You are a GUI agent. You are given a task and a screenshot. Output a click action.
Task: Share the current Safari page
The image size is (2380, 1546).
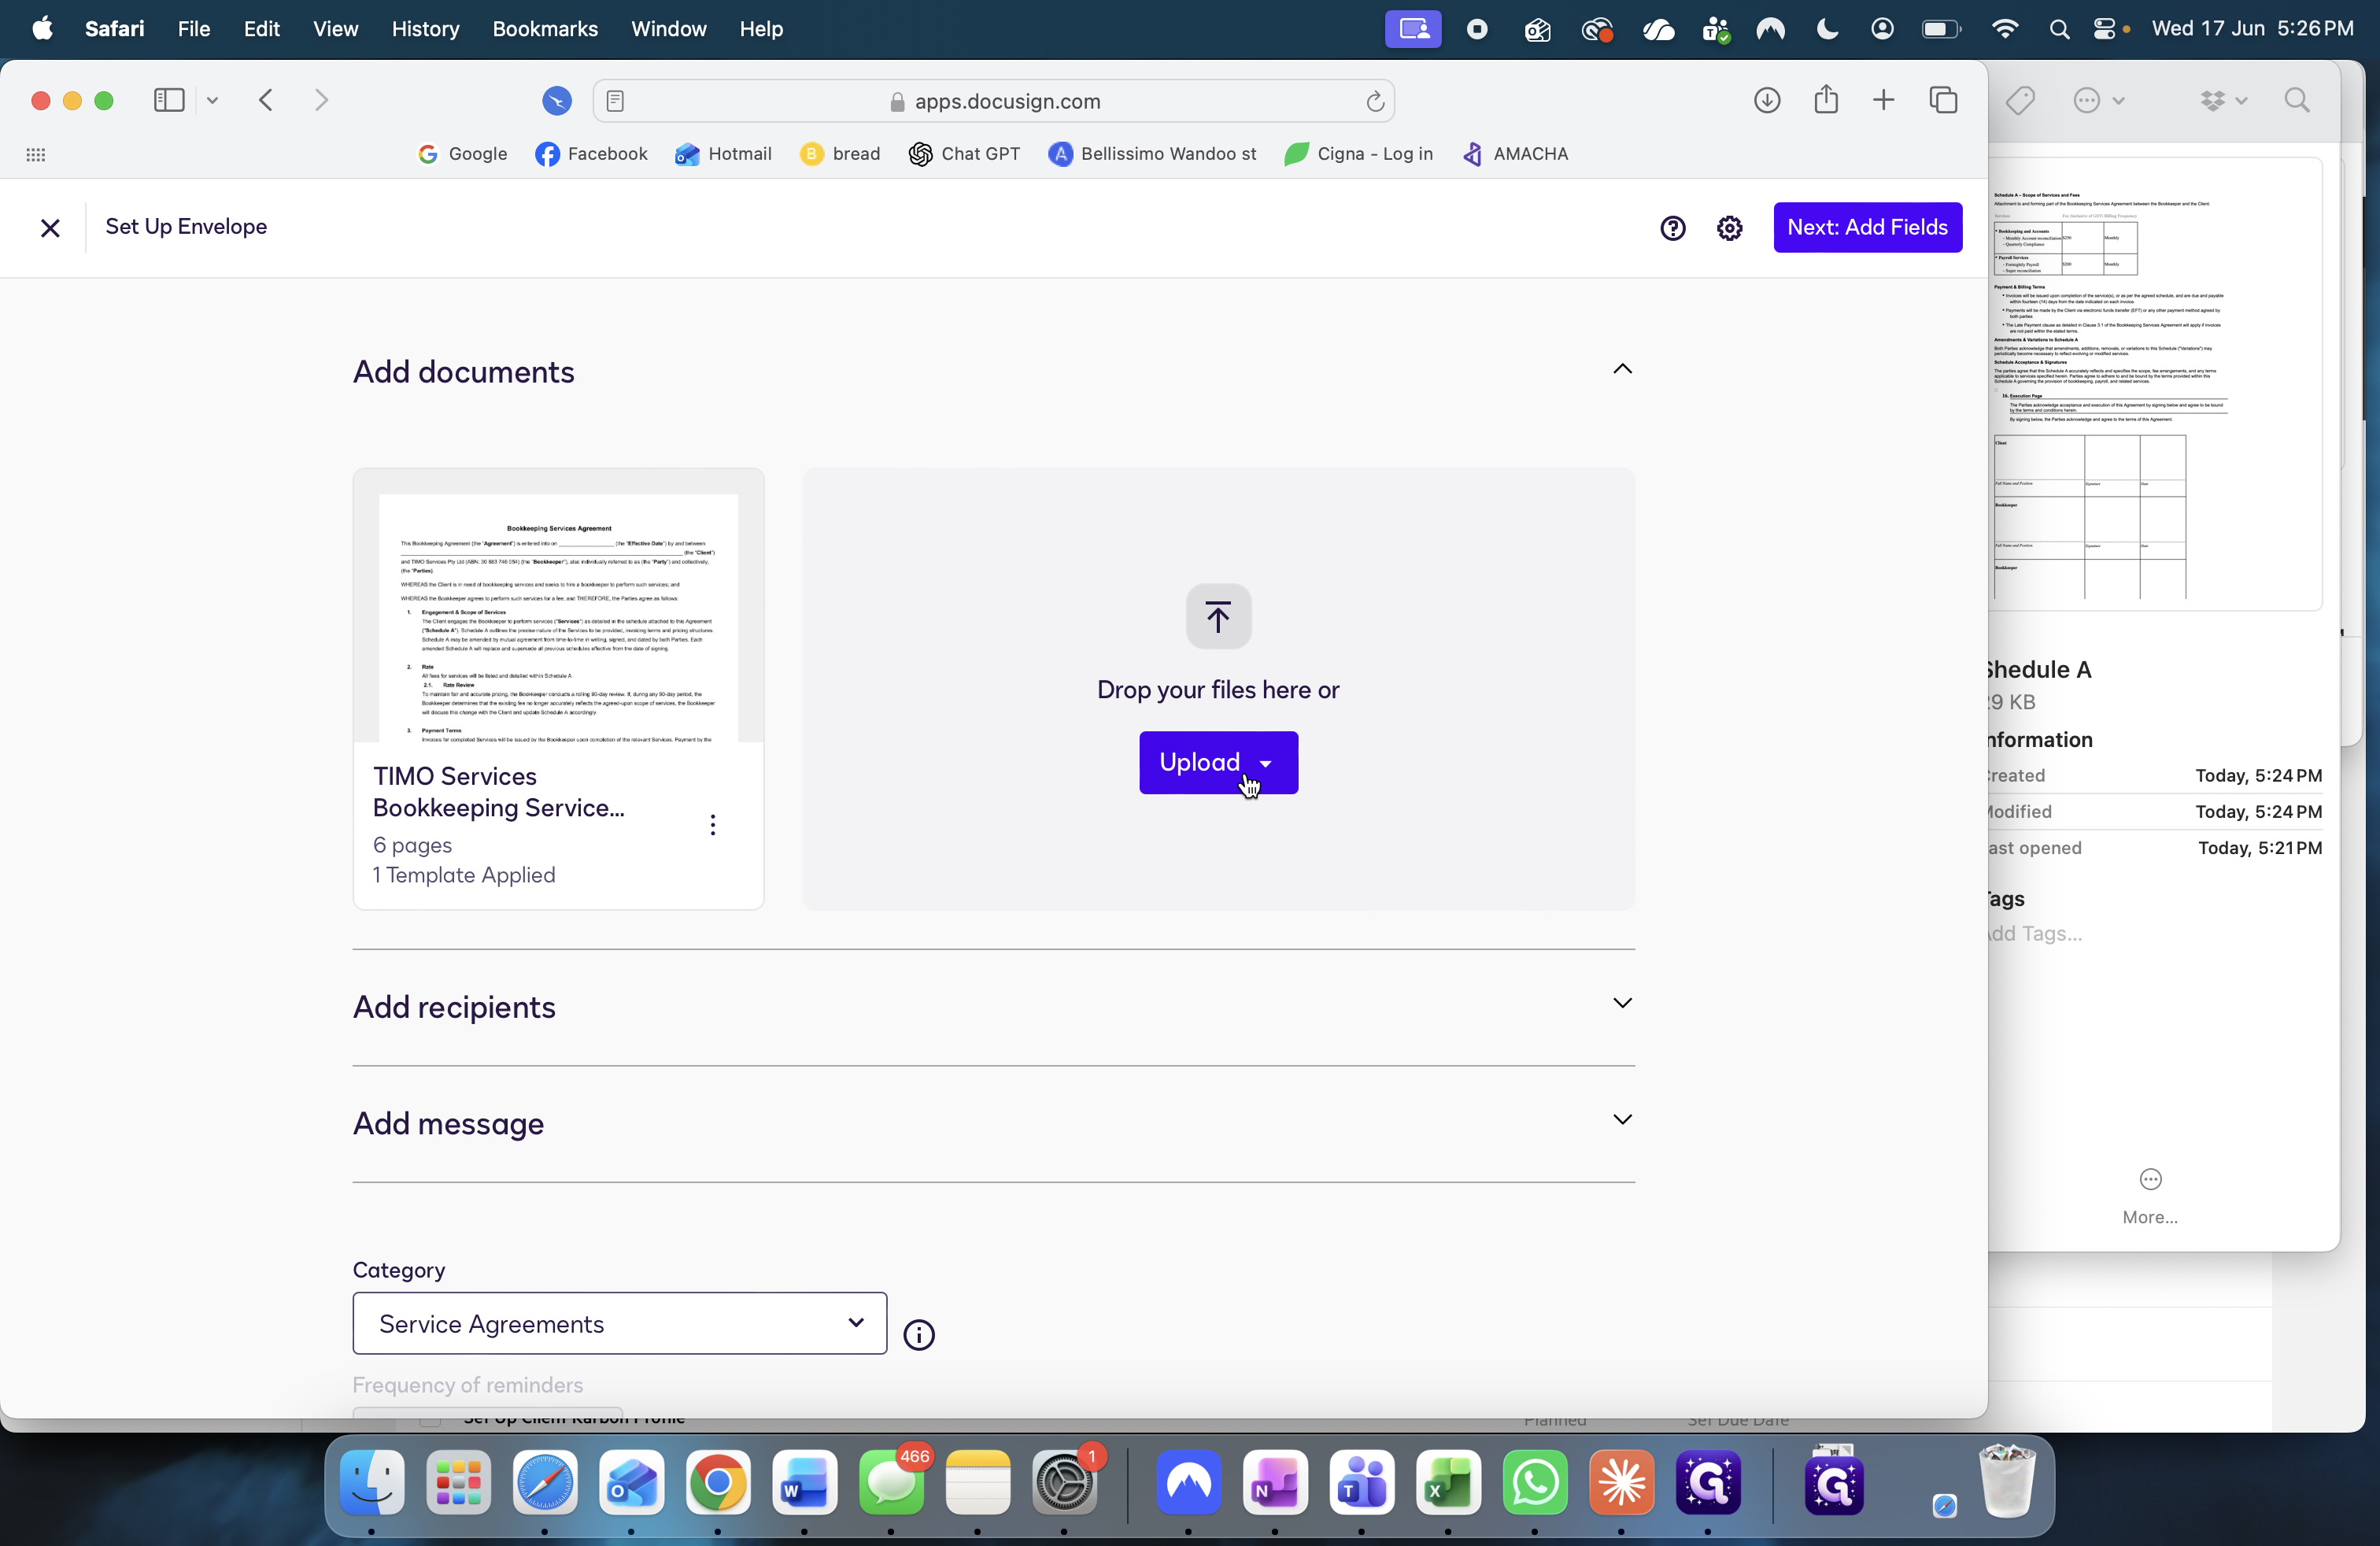click(x=1826, y=99)
